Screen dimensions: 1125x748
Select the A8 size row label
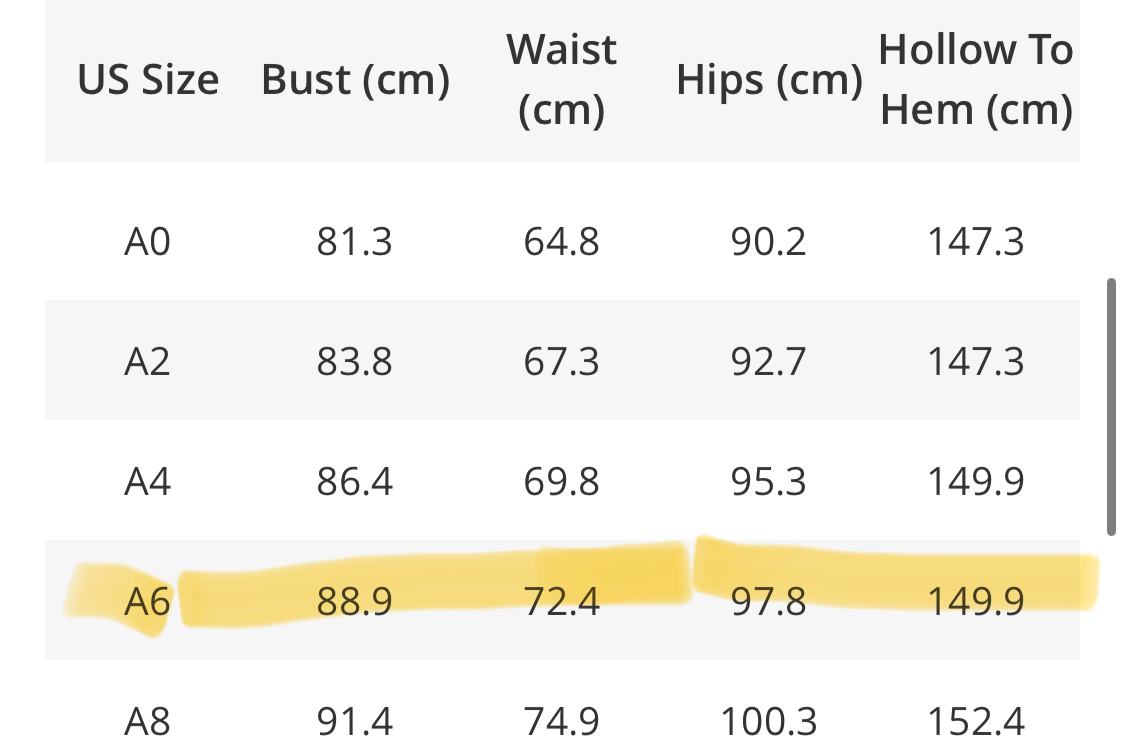pos(147,720)
